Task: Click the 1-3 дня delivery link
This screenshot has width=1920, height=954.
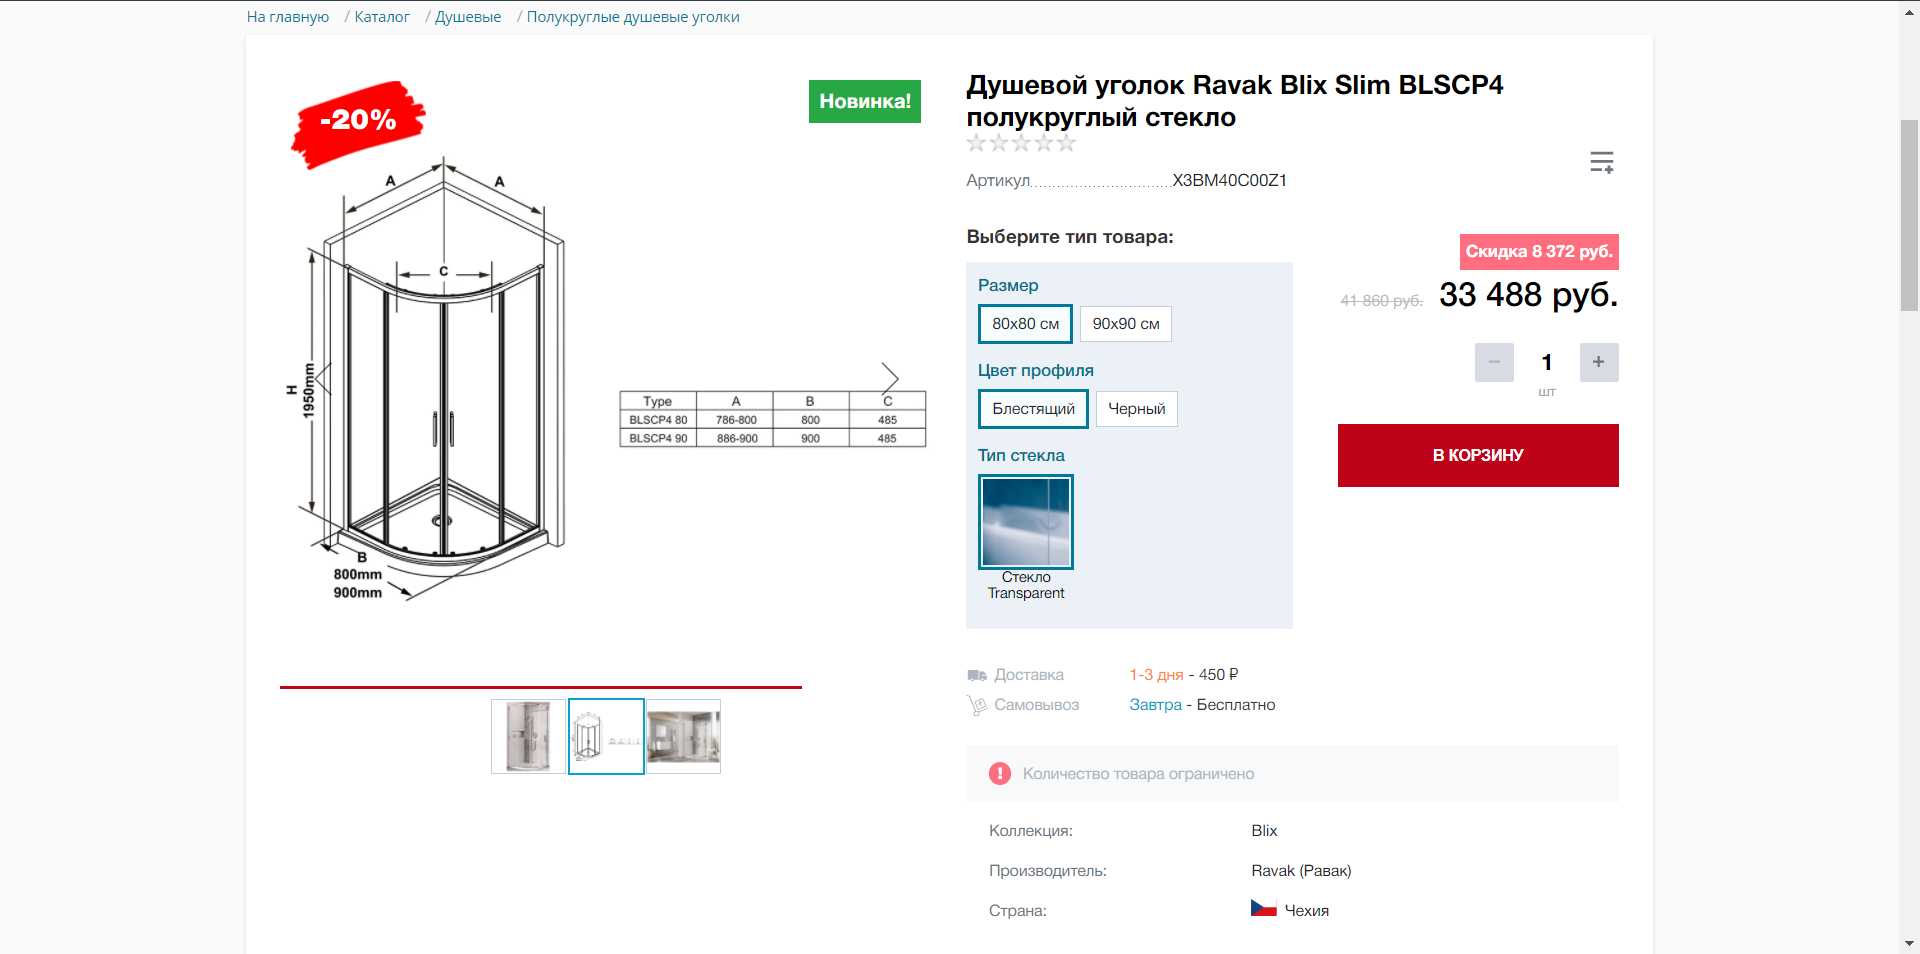Action: [x=1157, y=675]
